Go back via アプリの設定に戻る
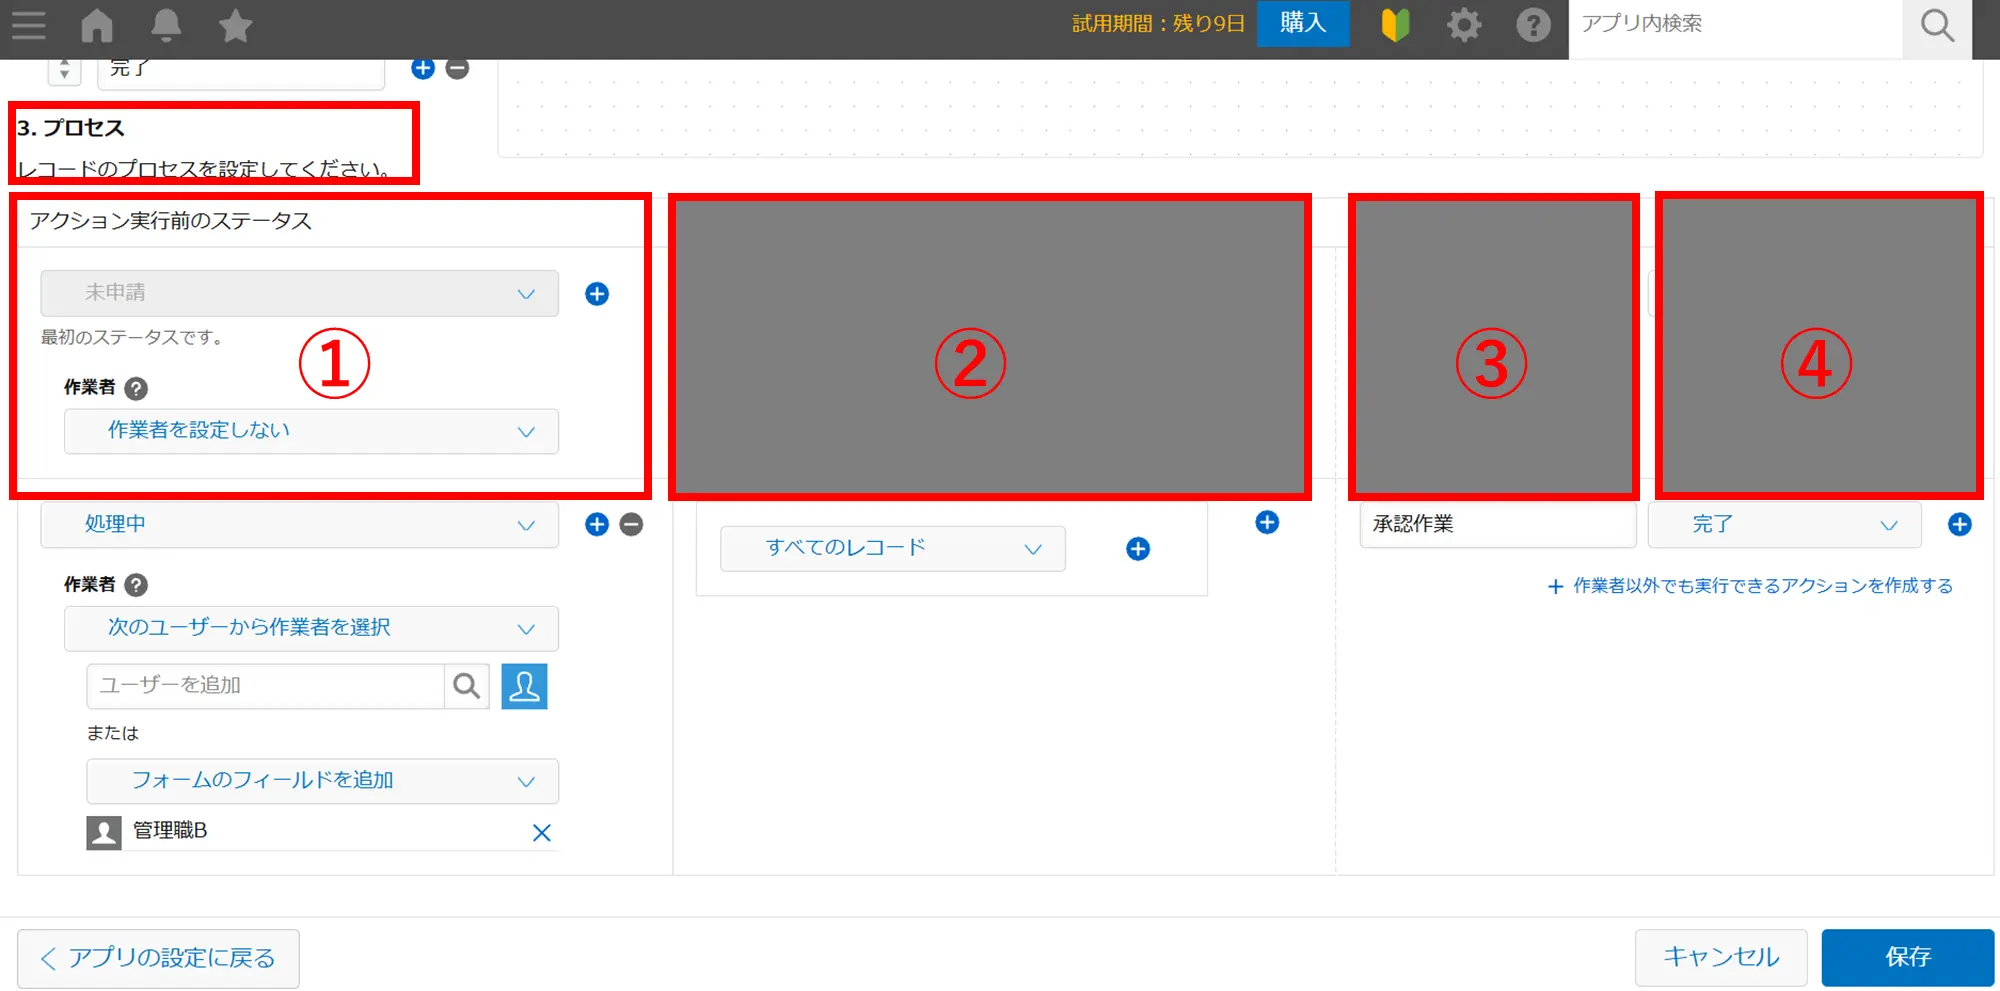Screen dimensions: 2000x991 158,958
